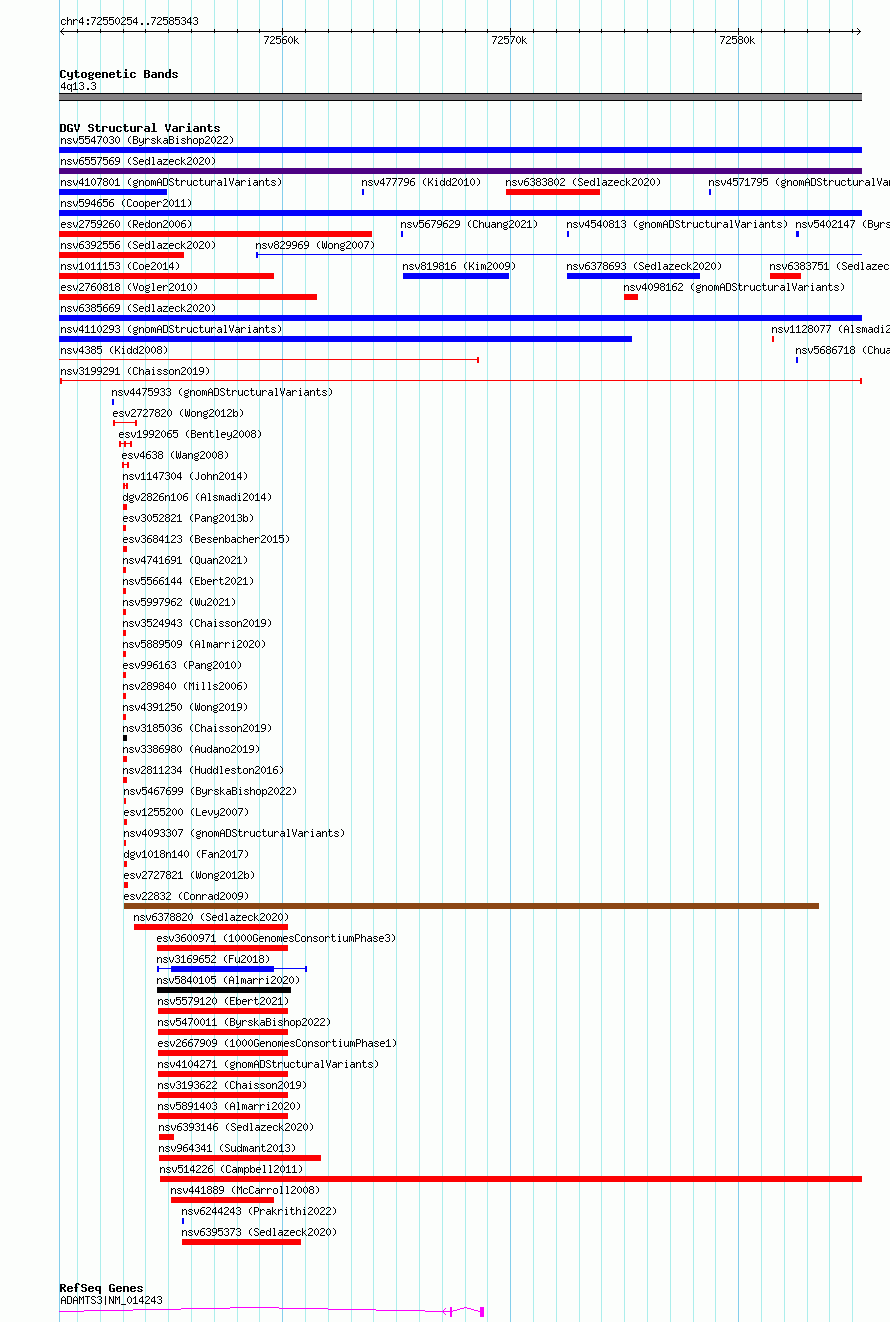Click the nsv4098162 gnomAD variant label

point(734,288)
